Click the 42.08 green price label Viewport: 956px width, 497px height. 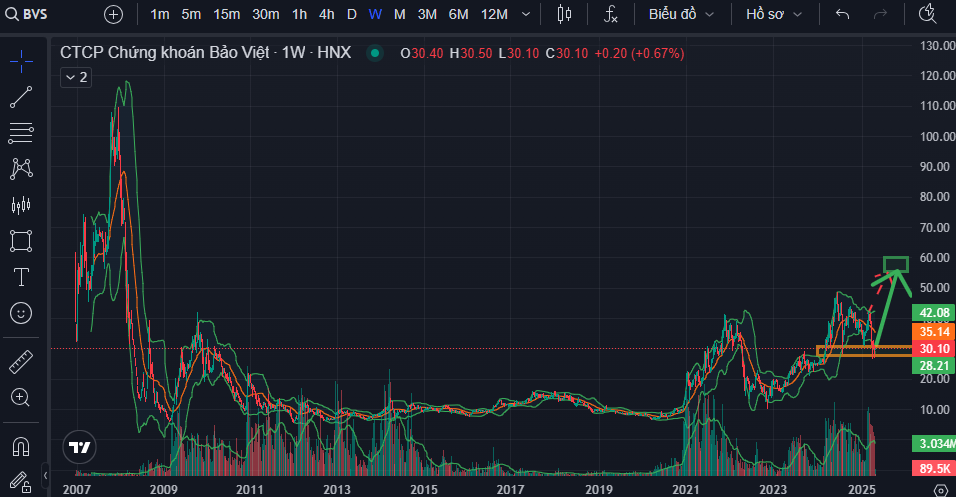[x=933, y=313]
